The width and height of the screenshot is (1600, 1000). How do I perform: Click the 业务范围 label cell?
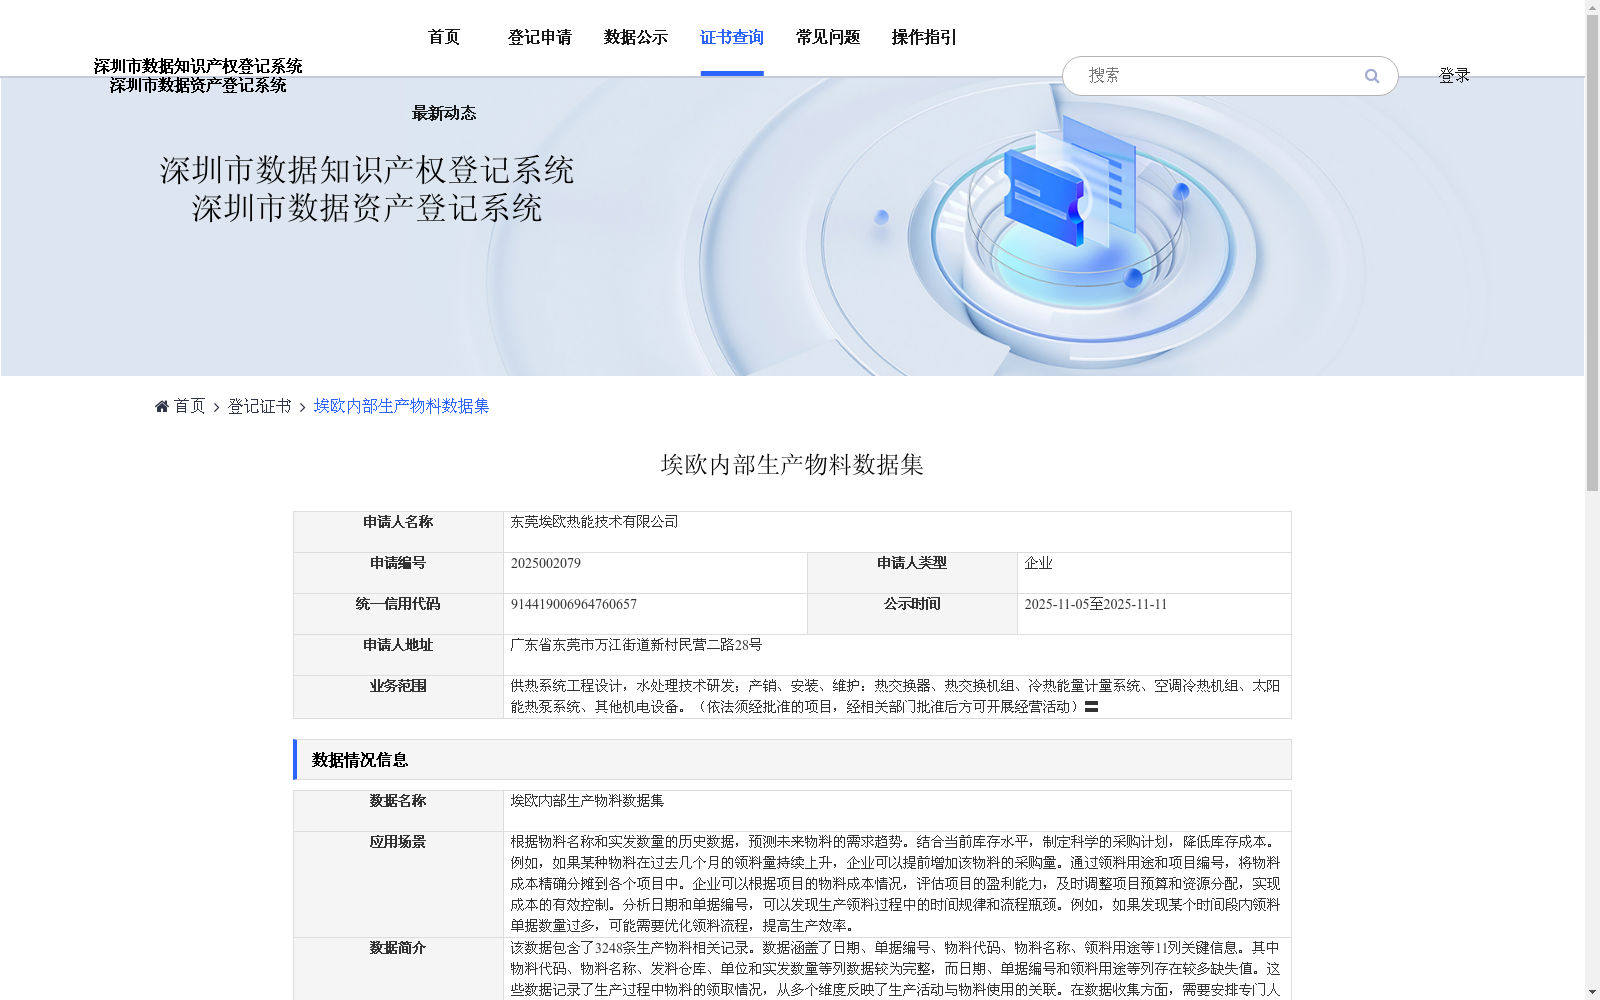[398, 697]
